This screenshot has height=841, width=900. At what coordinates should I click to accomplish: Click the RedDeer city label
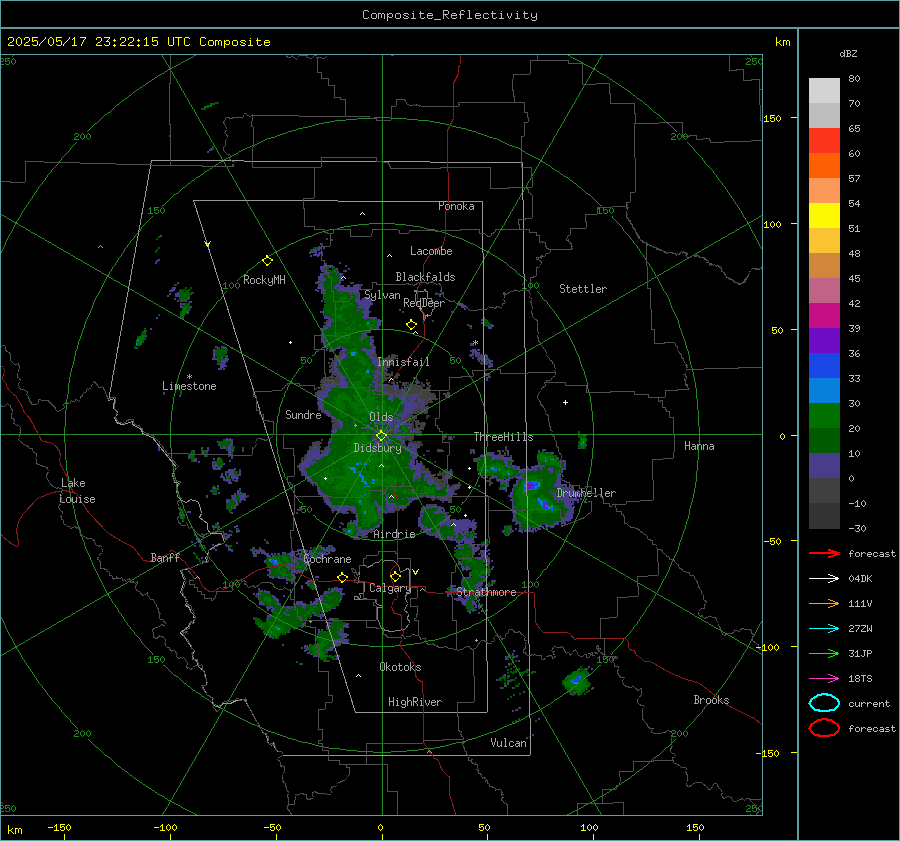424,303
